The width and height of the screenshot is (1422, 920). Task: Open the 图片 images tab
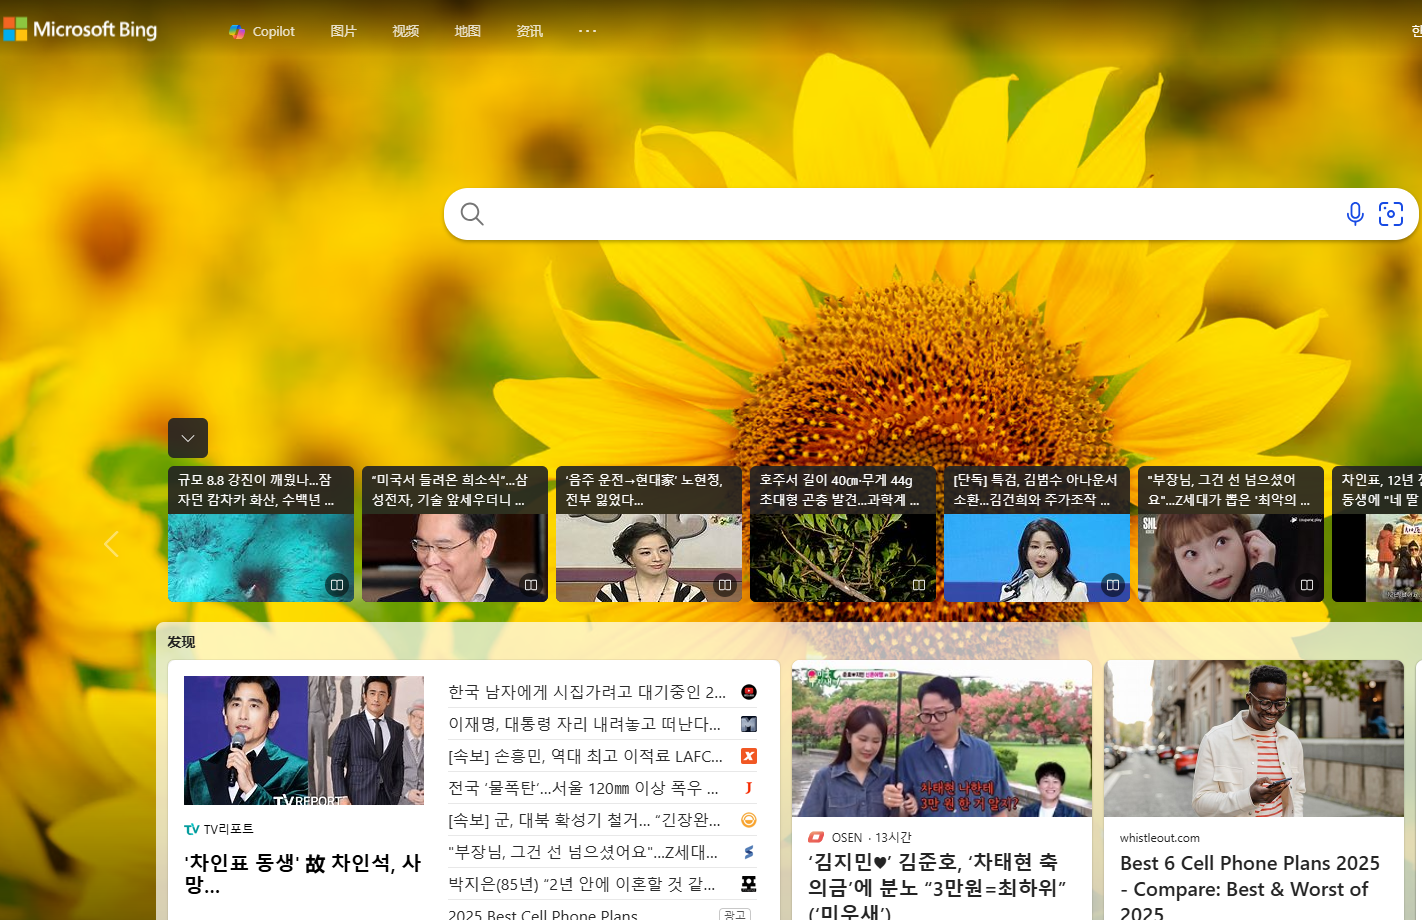point(343,31)
